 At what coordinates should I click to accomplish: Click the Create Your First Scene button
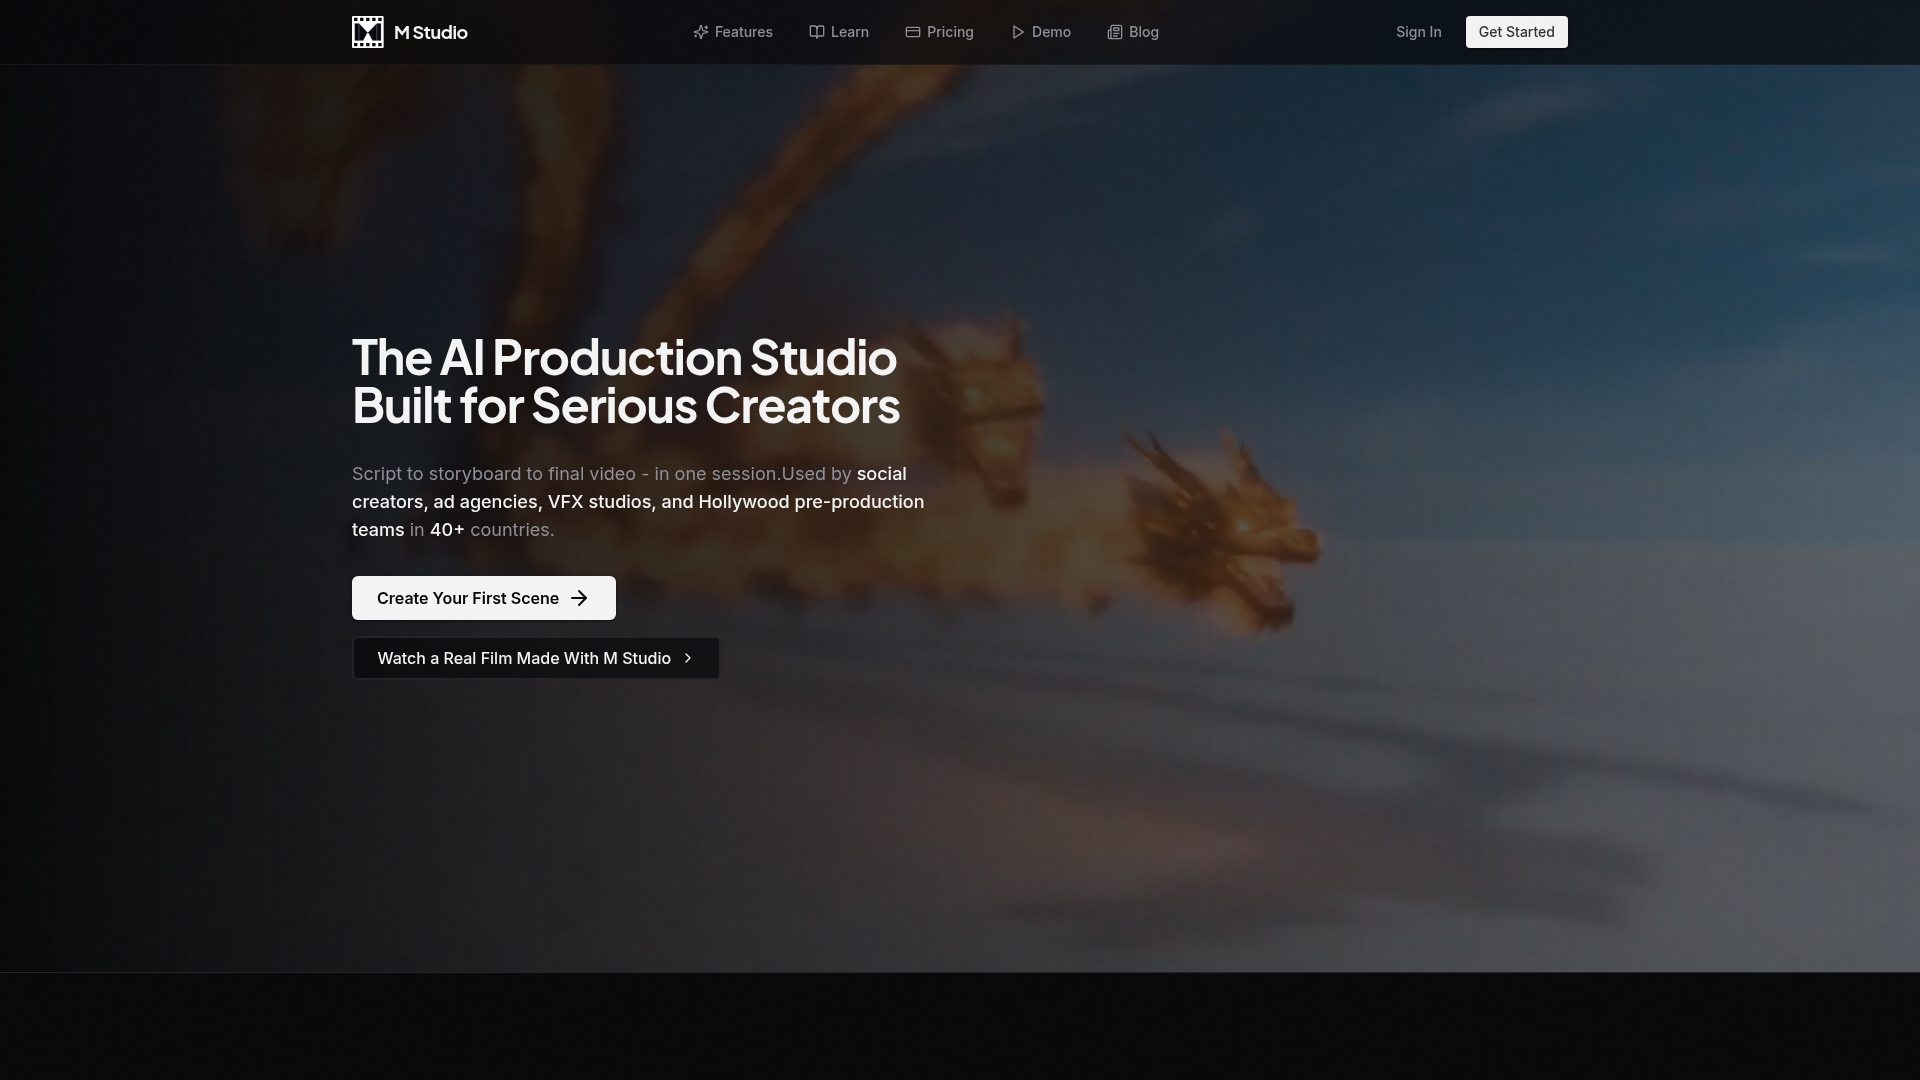click(484, 598)
